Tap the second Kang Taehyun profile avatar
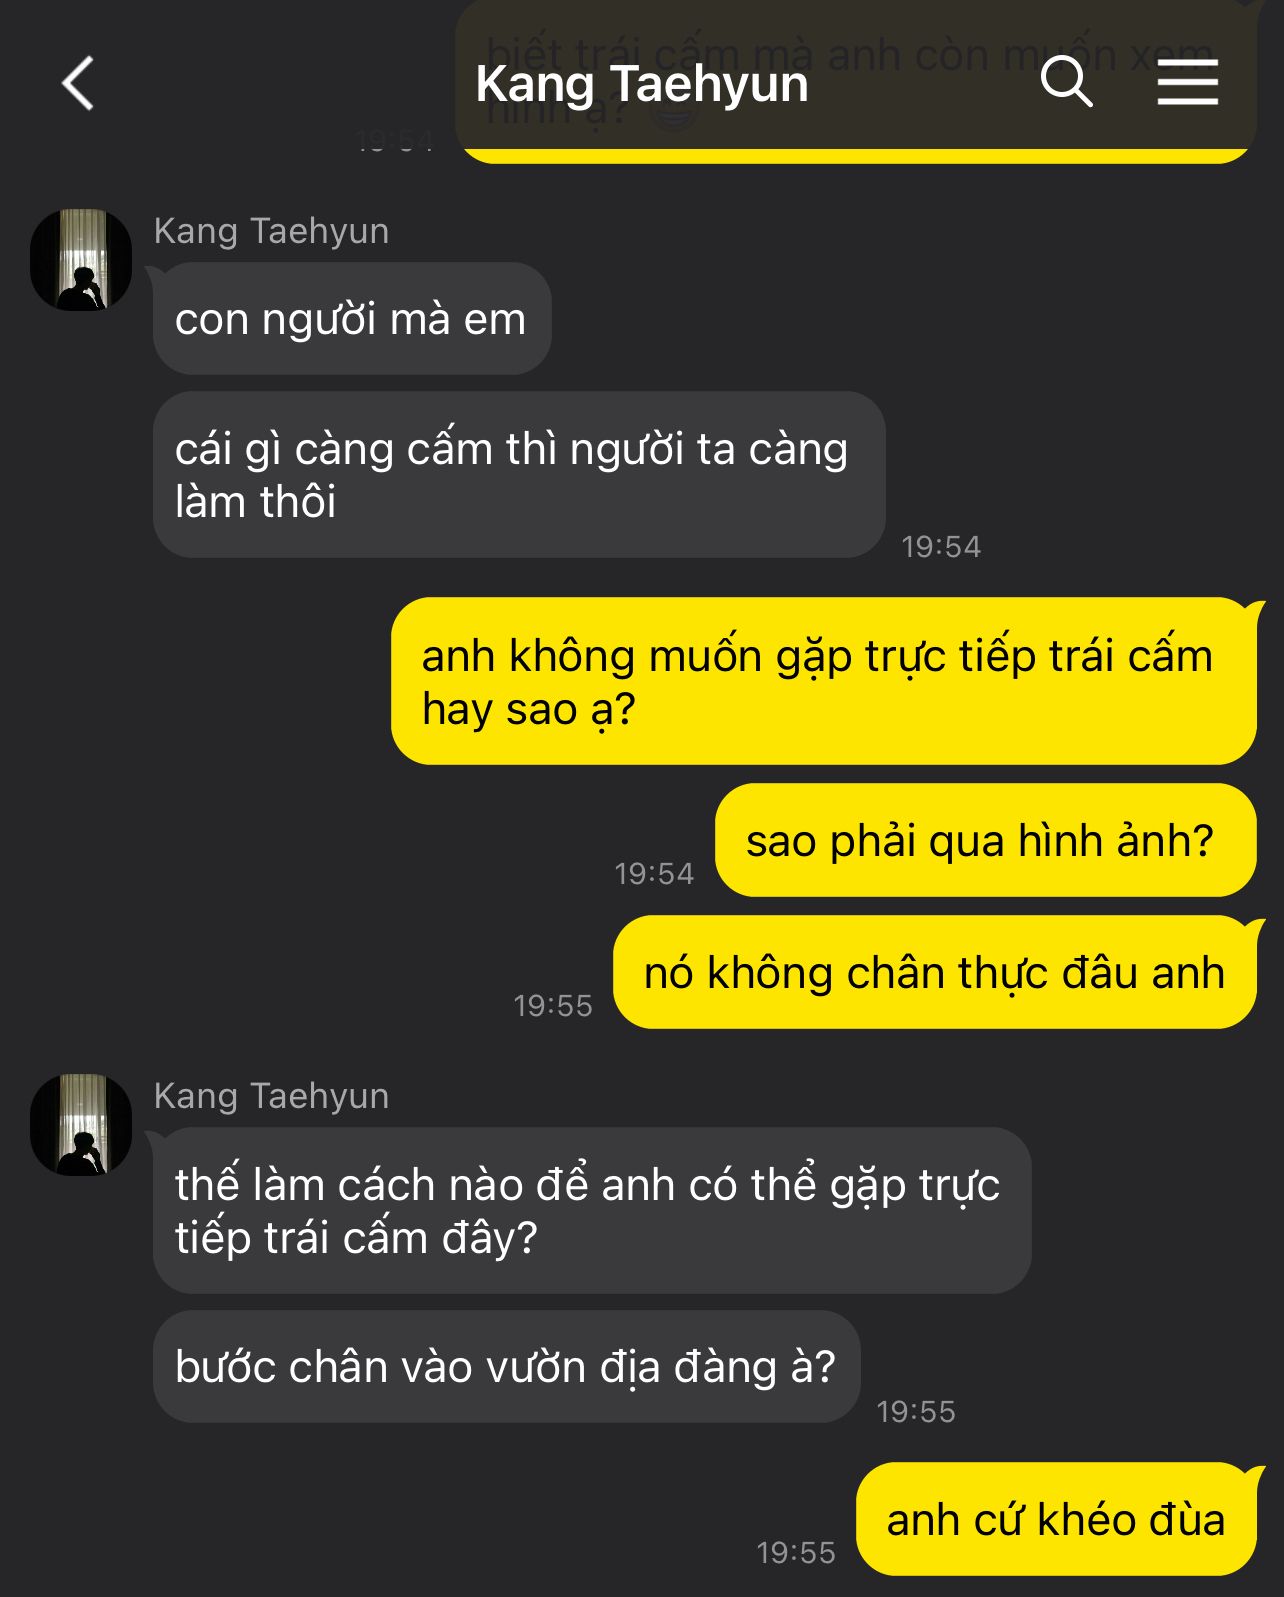 (x=81, y=1125)
